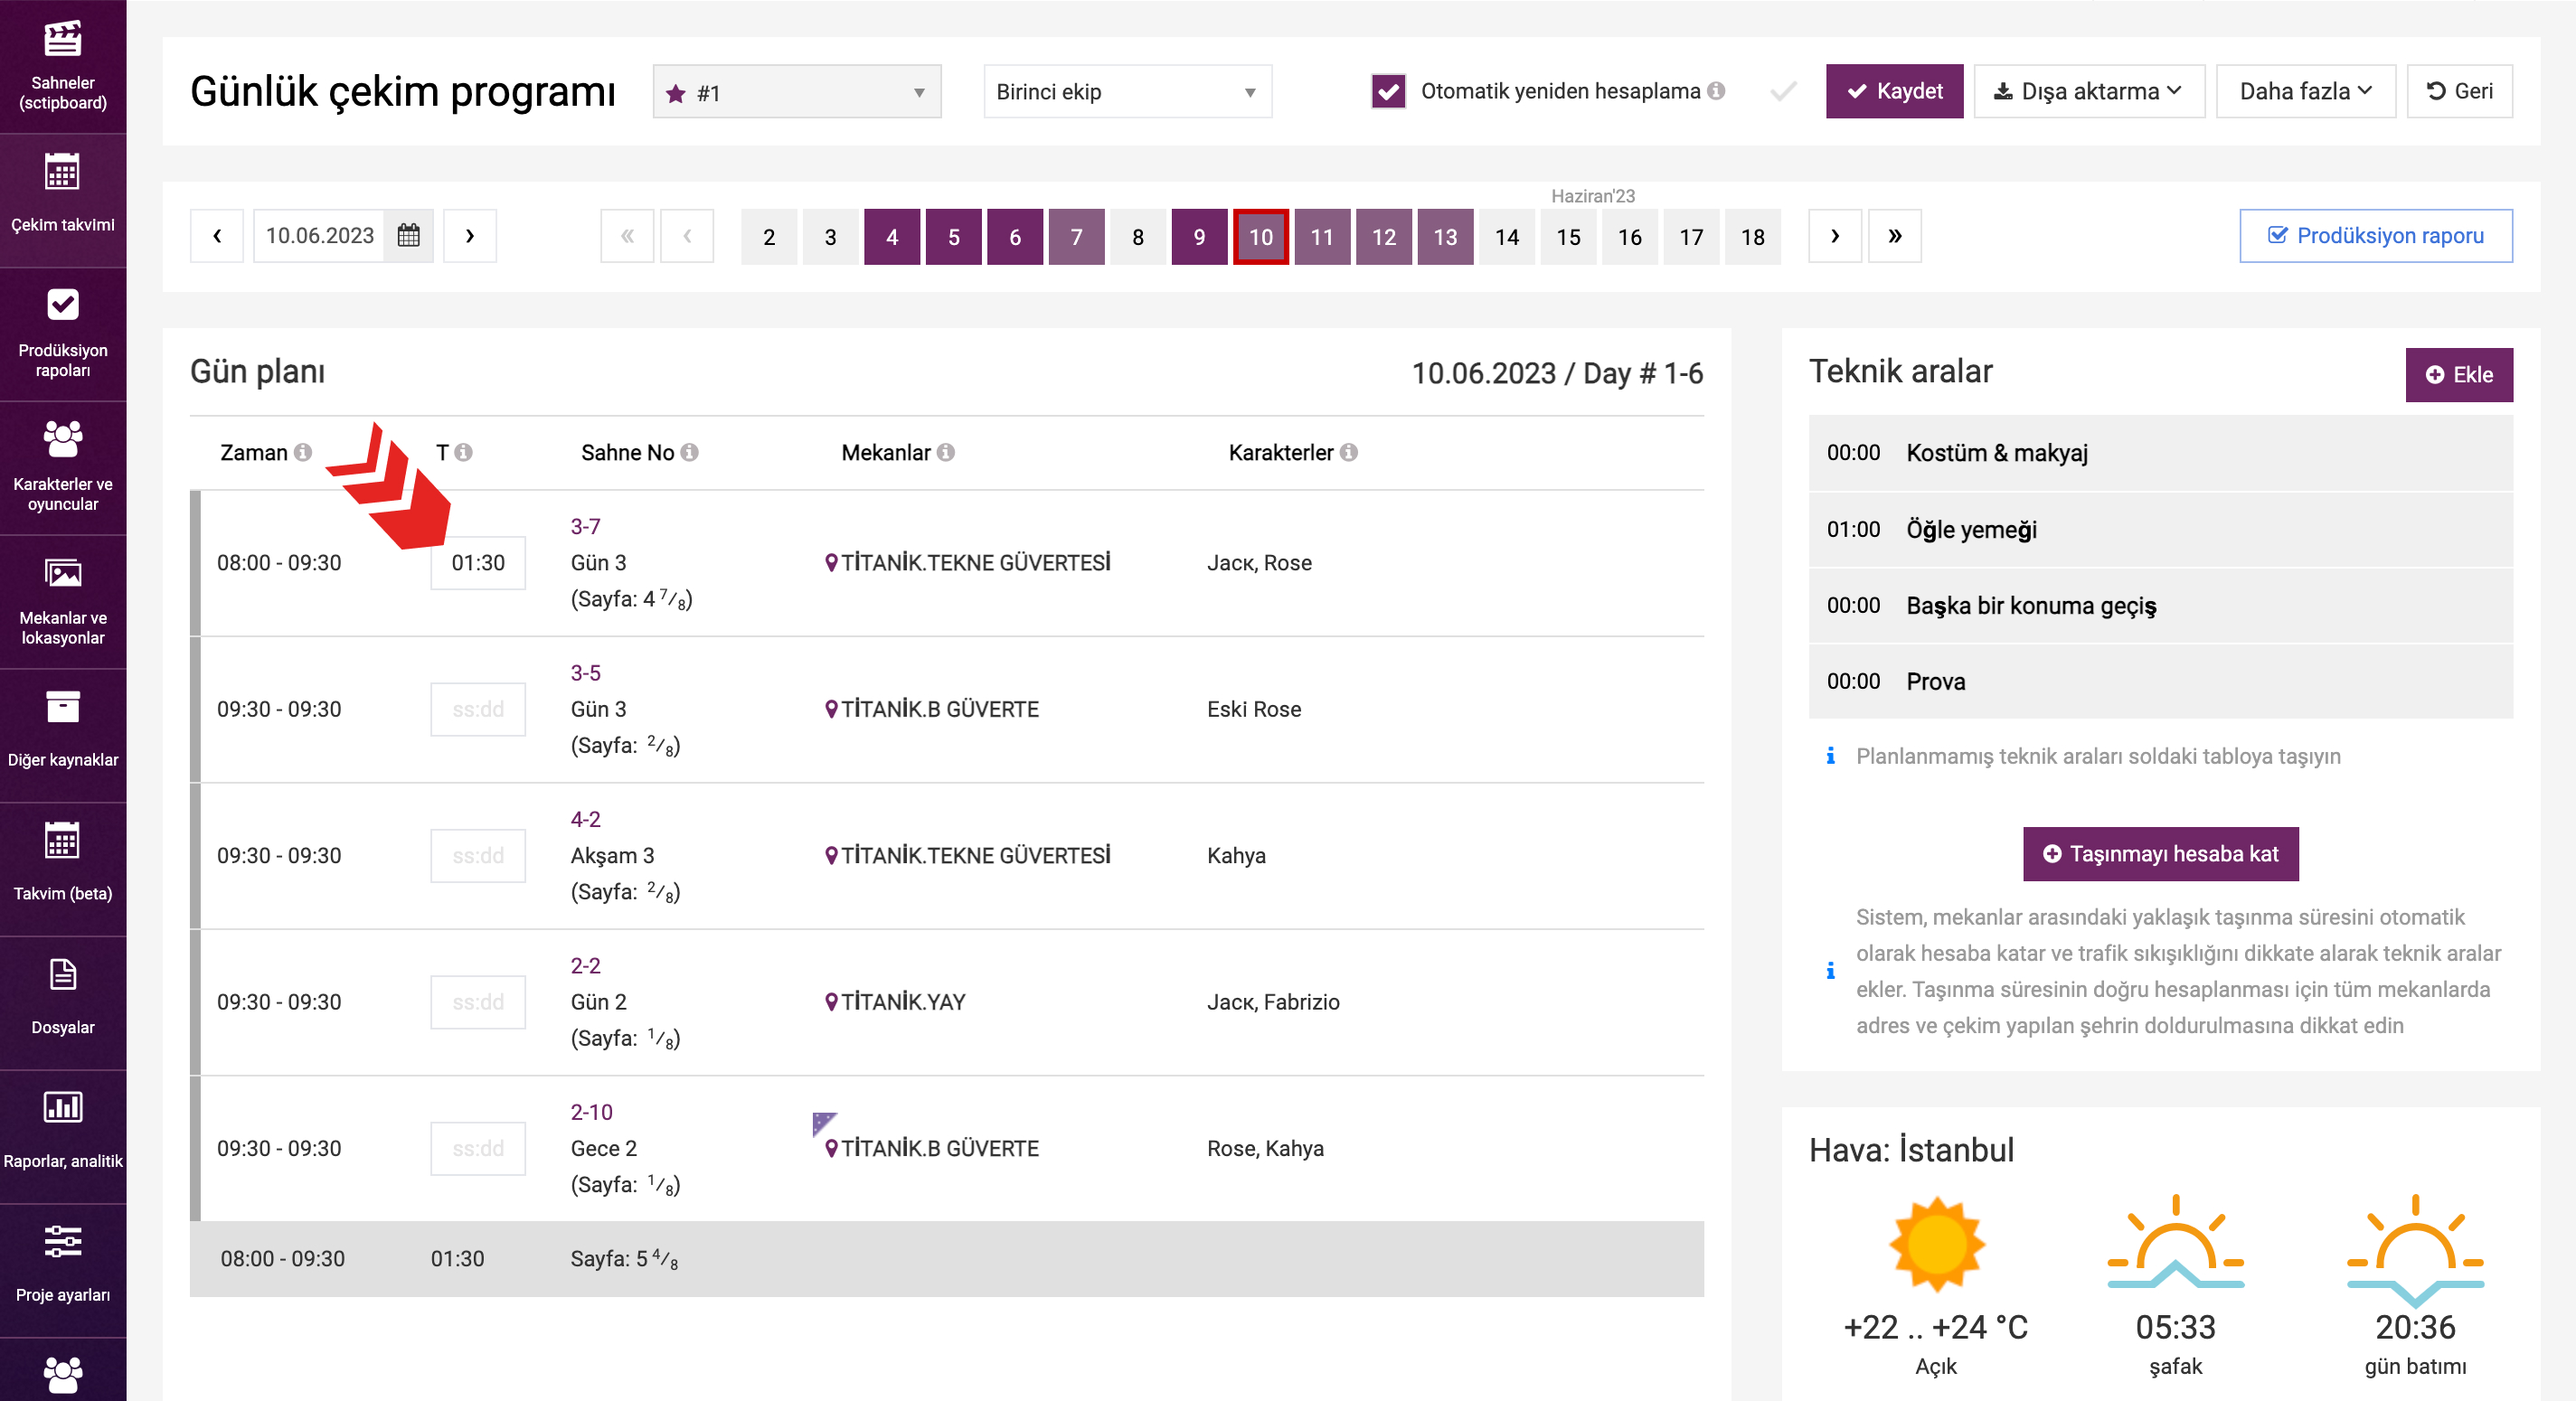Viewport: 2576px width, 1401px height.
Task: Open scene 3-7 link
Action: (585, 526)
